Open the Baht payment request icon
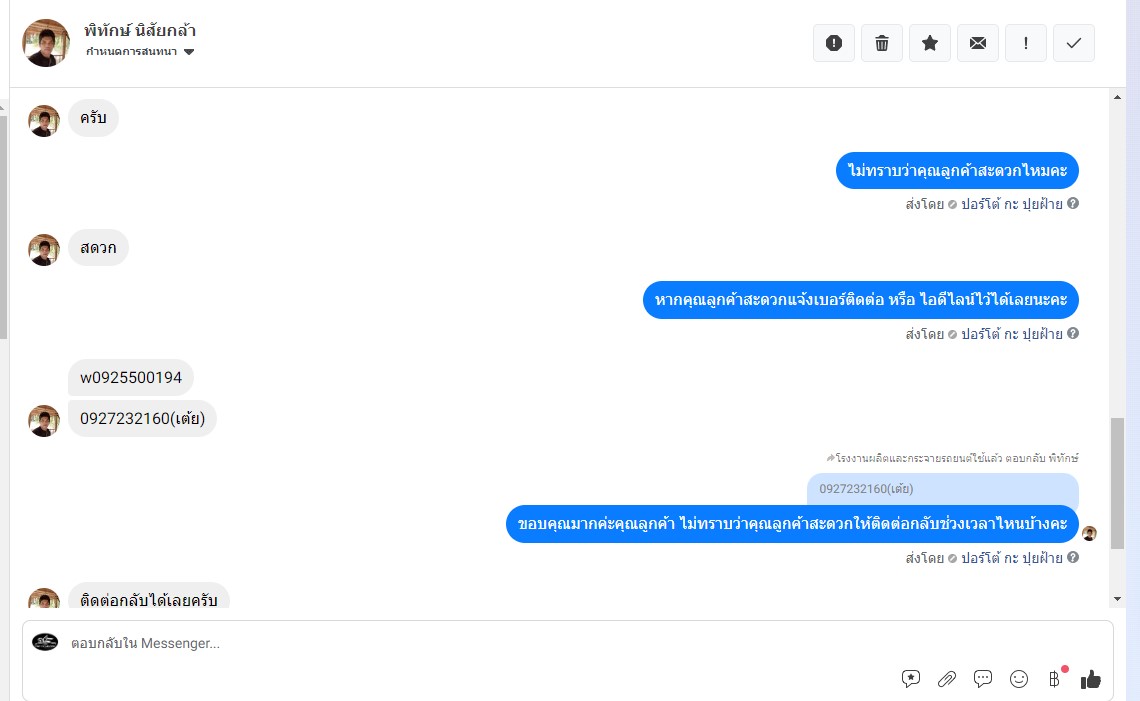Image resolution: width=1140 pixels, height=701 pixels. (x=1054, y=679)
